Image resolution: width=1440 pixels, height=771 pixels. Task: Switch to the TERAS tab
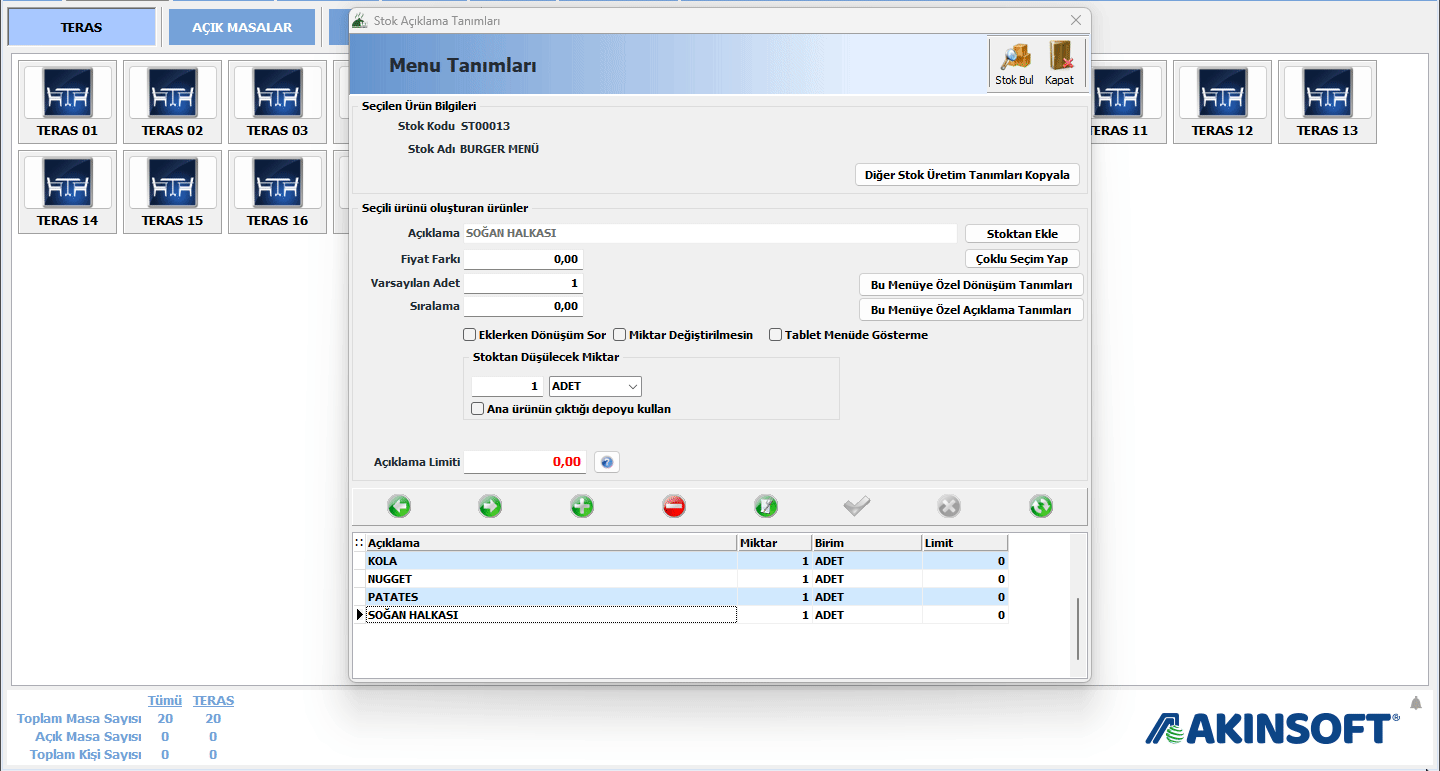click(81, 27)
